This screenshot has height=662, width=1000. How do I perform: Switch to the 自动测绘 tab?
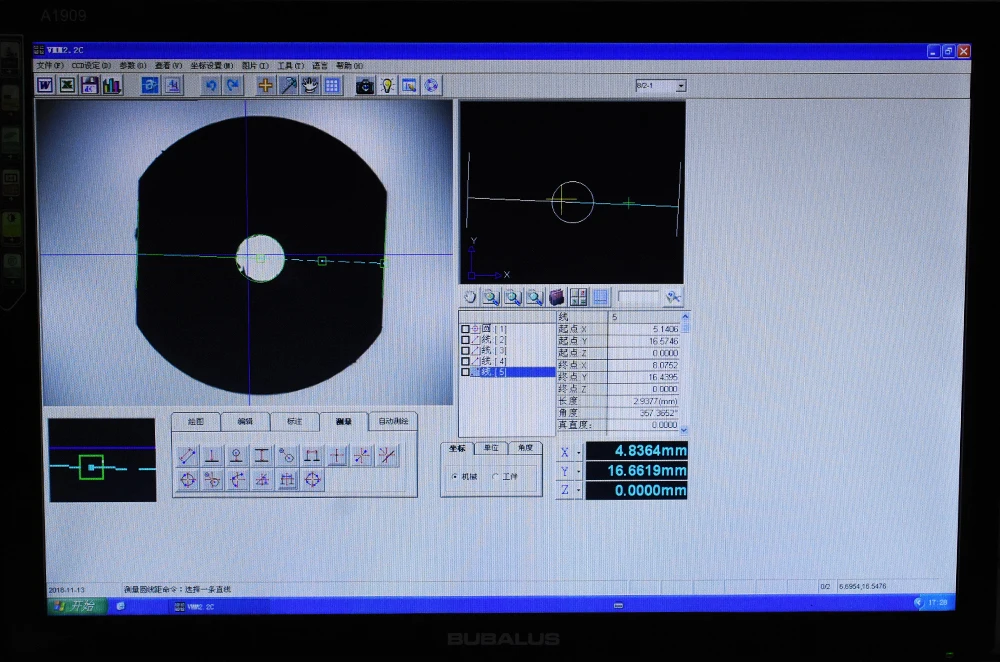[x=393, y=422]
